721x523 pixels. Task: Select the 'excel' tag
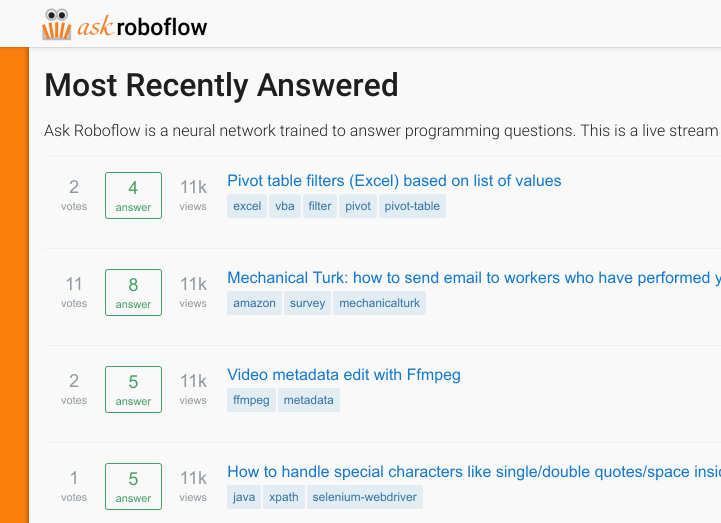(x=247, y=207)
